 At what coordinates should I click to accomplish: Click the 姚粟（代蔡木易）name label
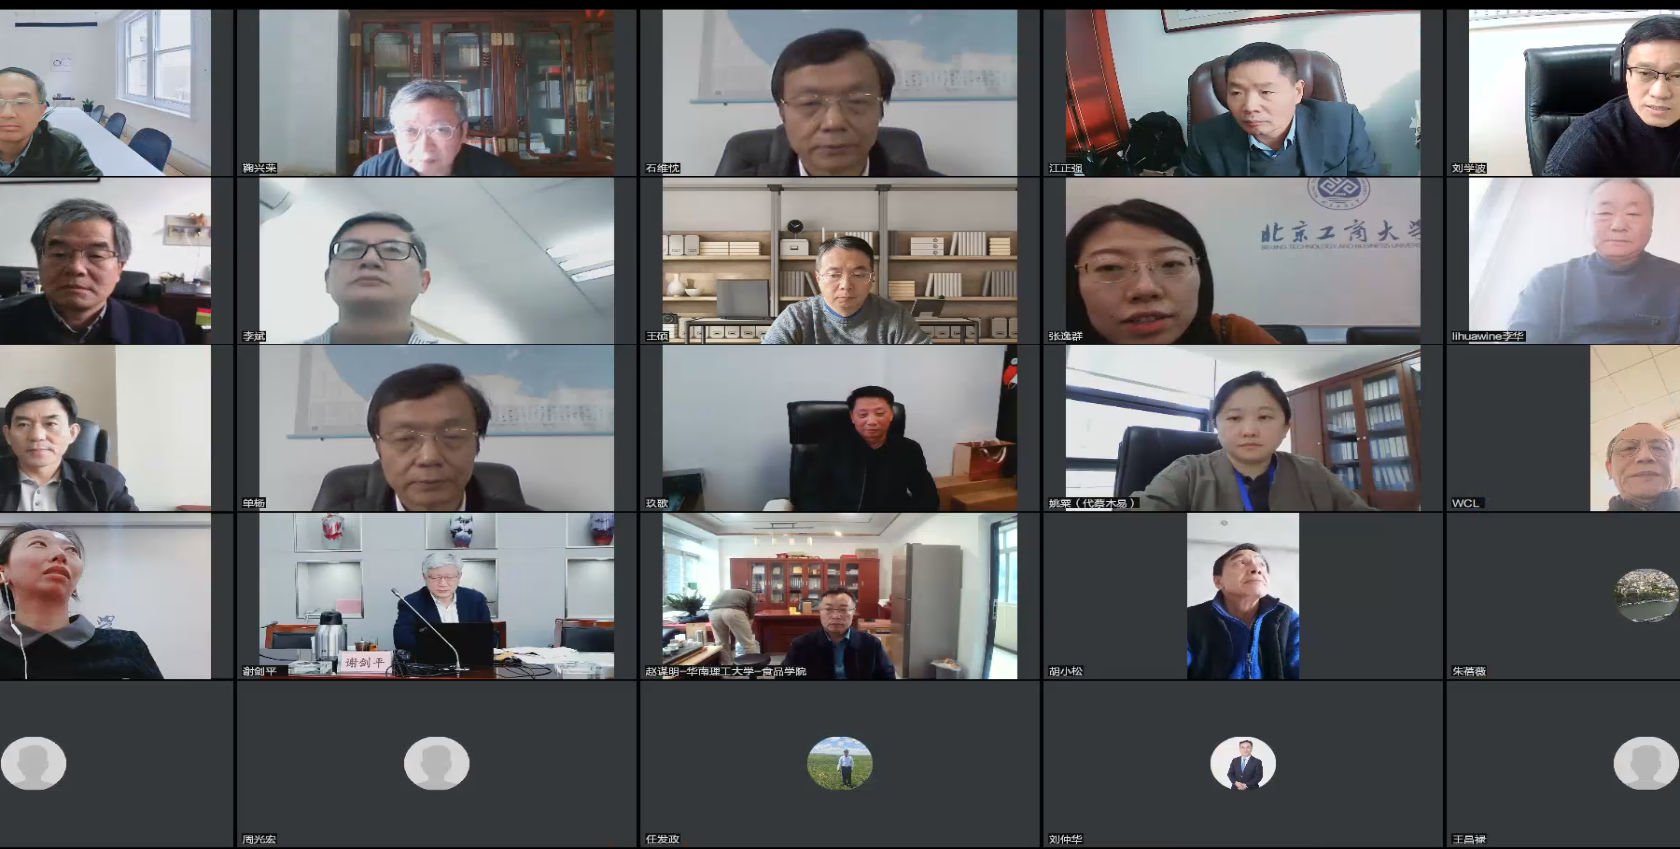pos(1092,503)
